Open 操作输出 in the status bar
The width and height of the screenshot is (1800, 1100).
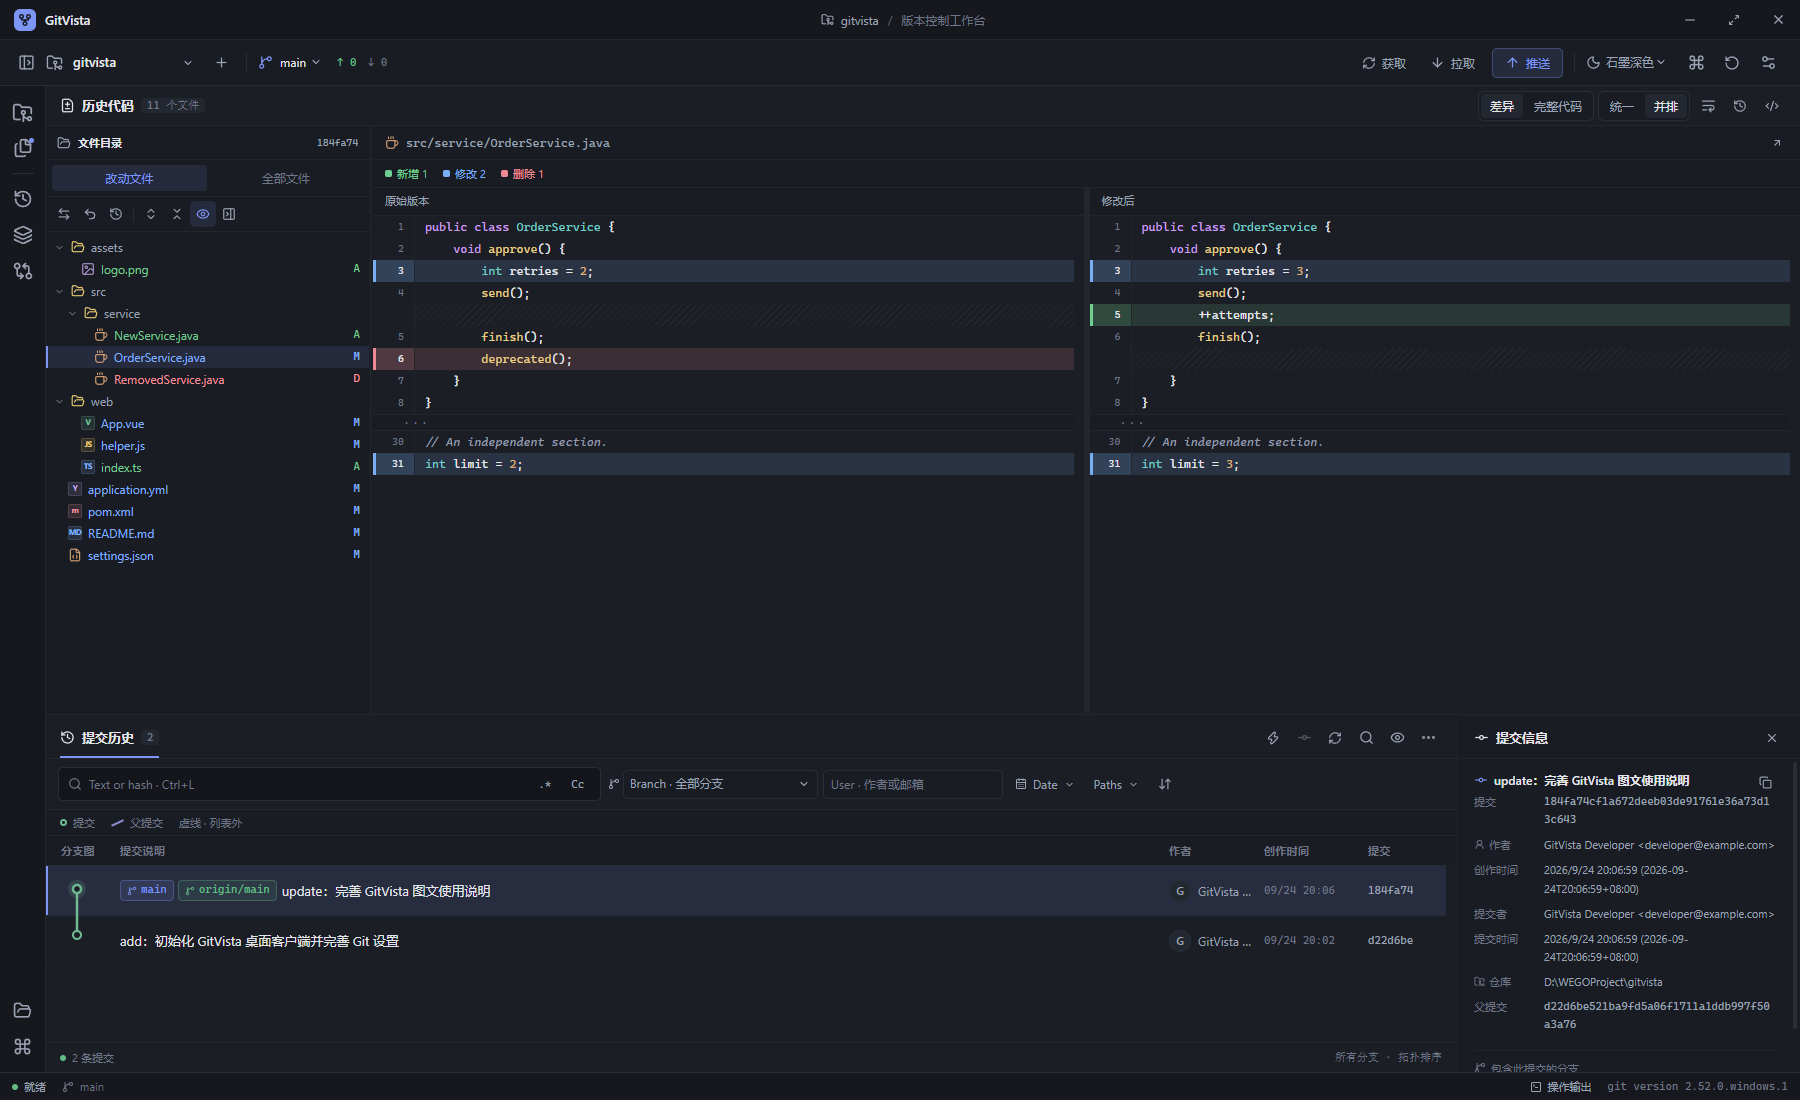pyautogui.click(x=1561, y=1087)
